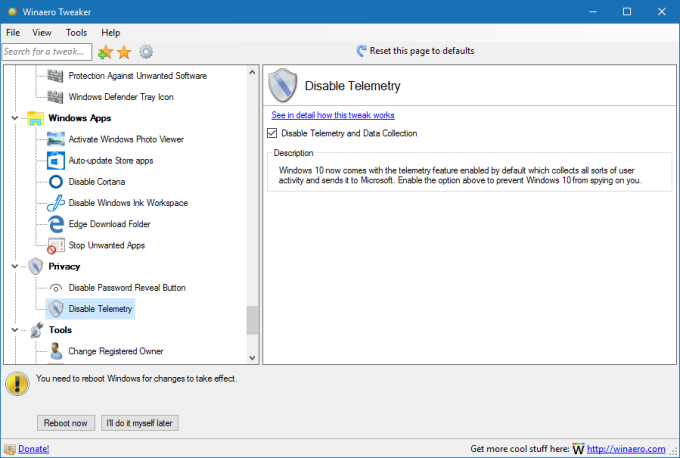Screen dimensions: 680x458
Task: Select Protection Against Unwanted Software item
Action: tap(137, 76)
